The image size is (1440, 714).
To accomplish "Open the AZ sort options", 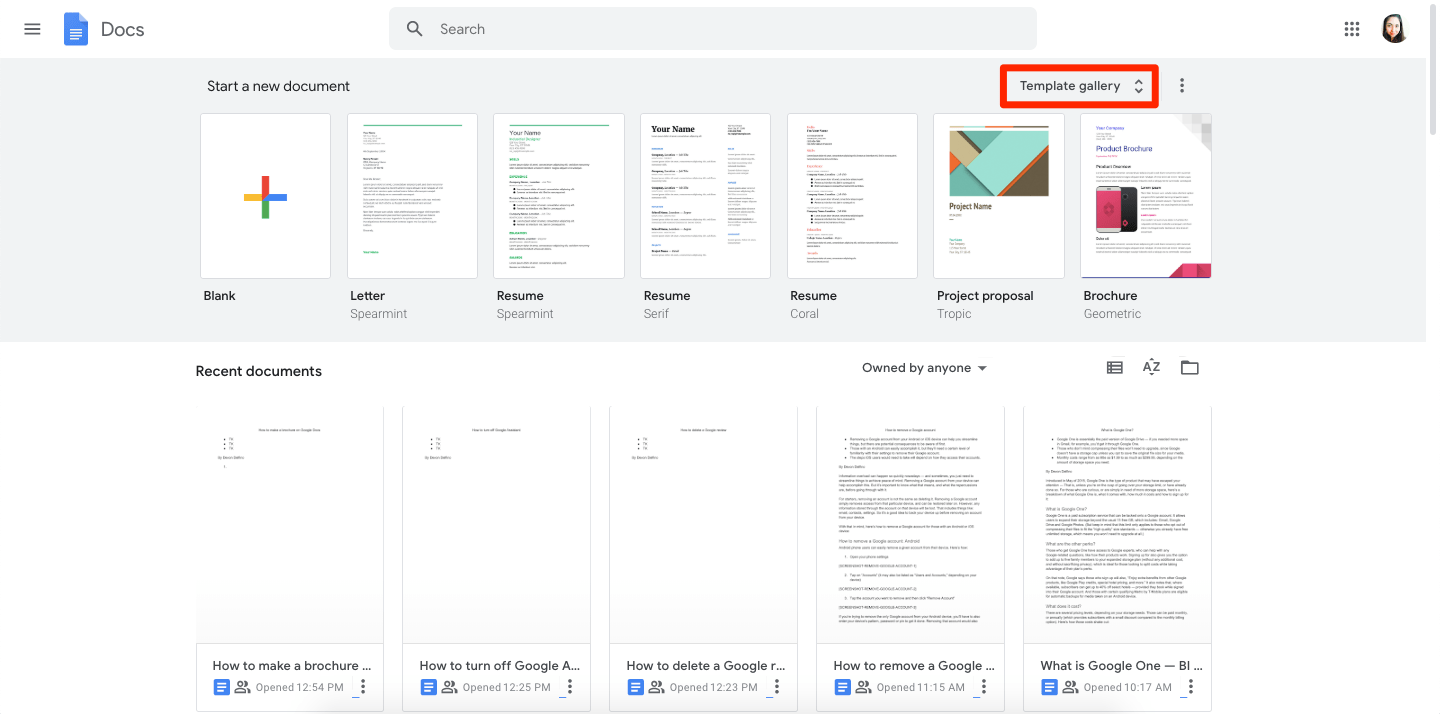I will 1152,367.
